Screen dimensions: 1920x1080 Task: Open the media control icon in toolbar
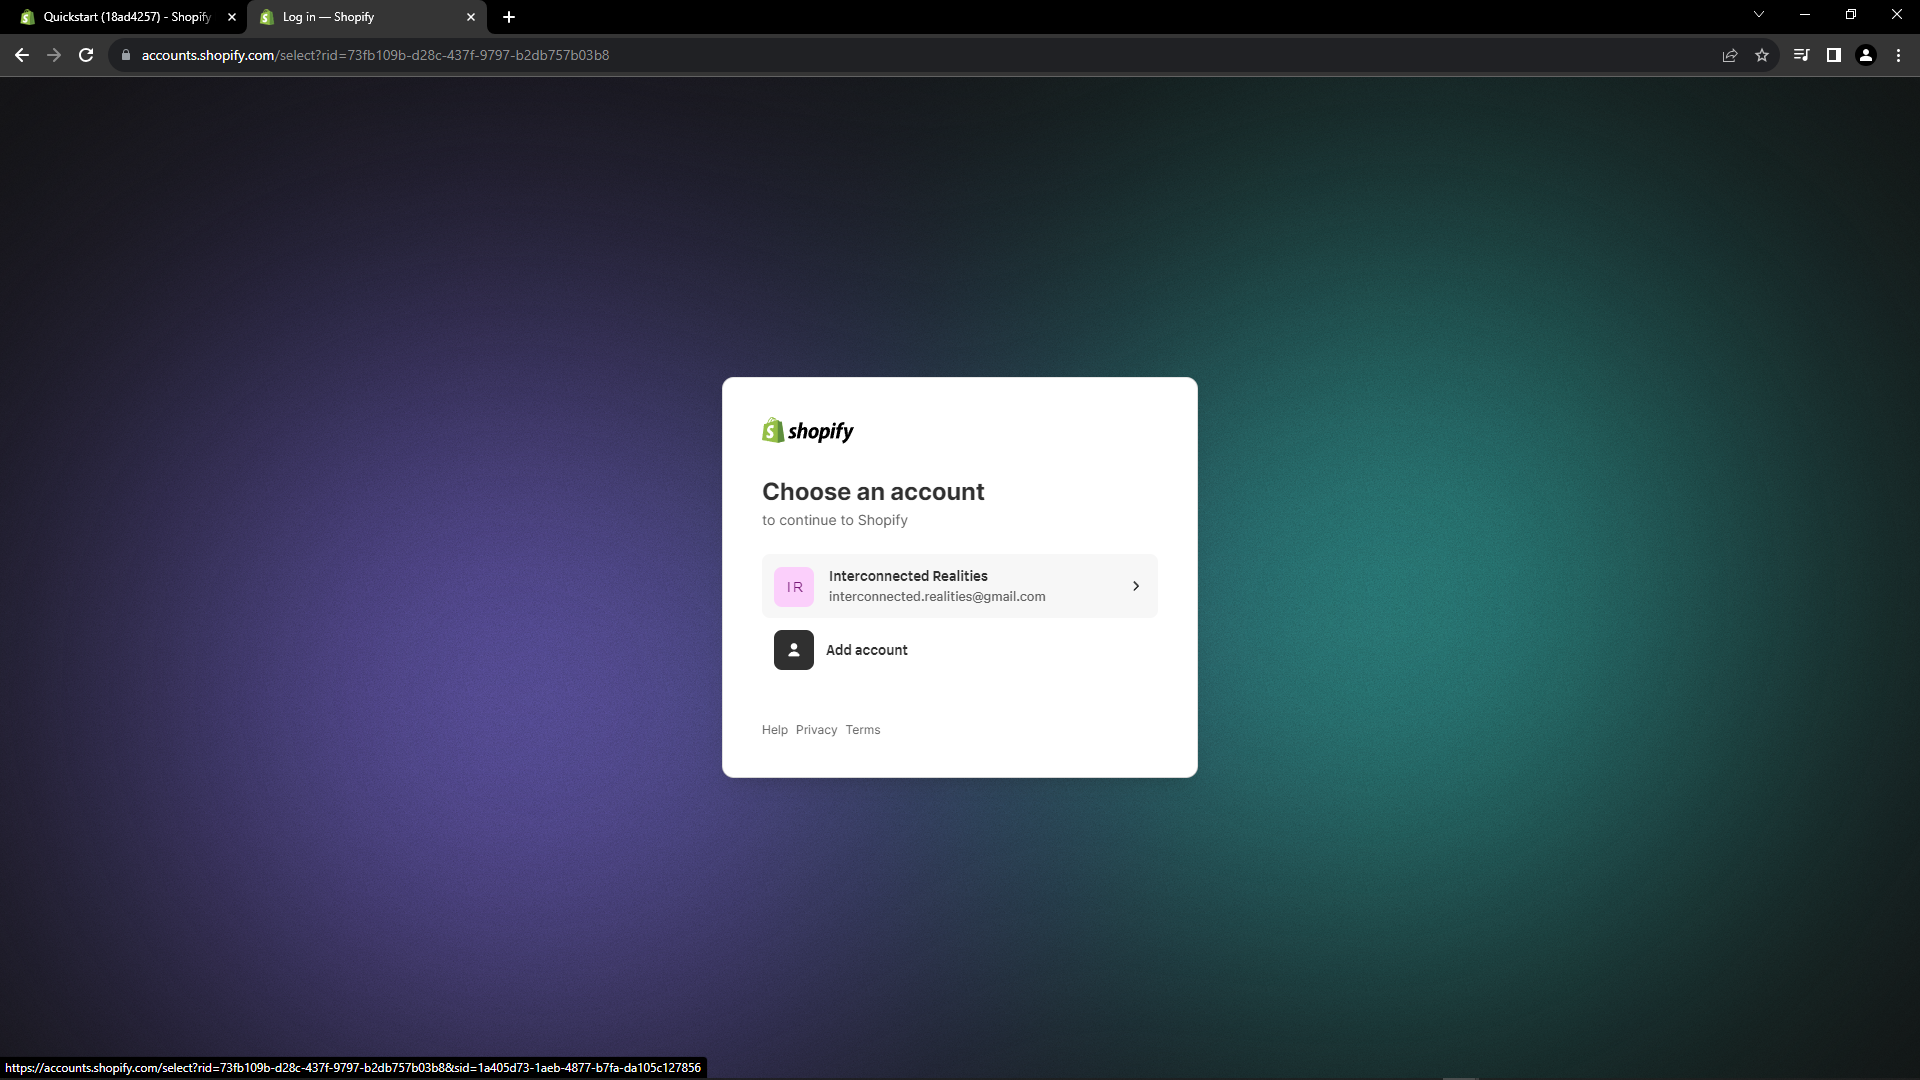pyautogui.click(x=1801, y=55)
